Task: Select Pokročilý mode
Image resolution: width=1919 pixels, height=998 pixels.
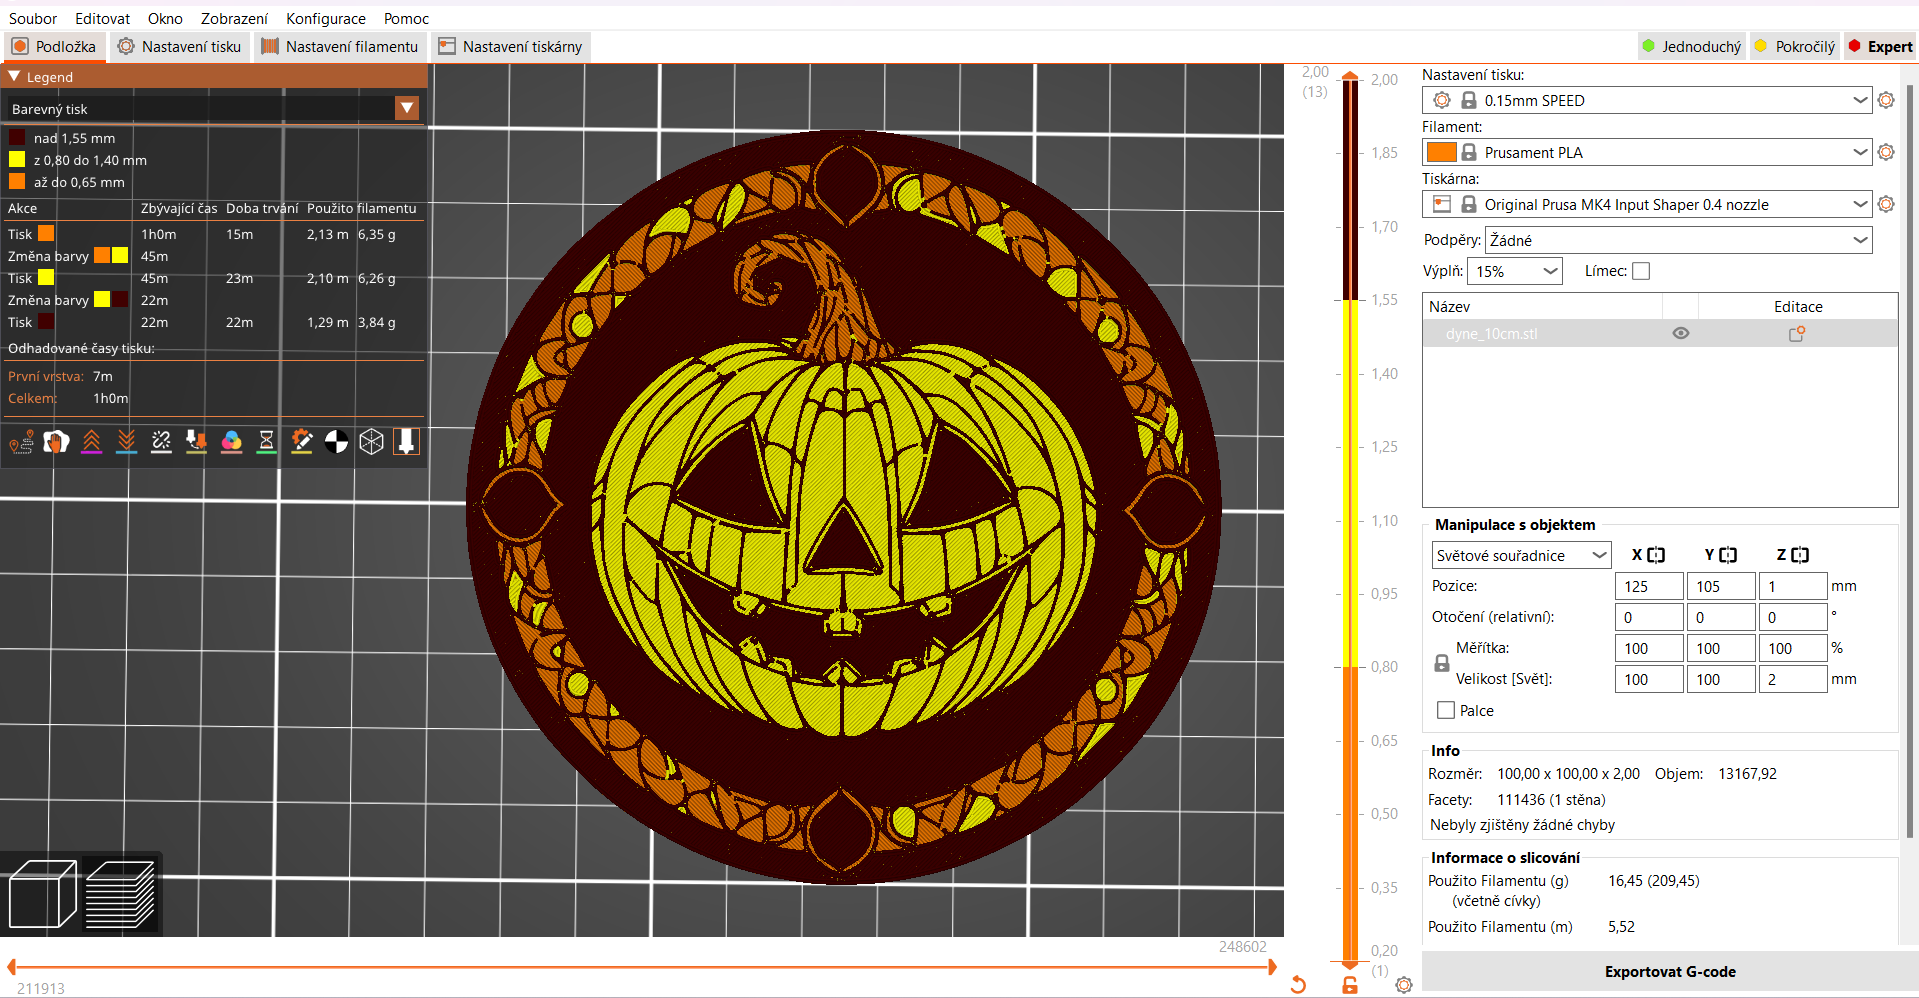Action: pyautogui.click(x=1796, y=46)
